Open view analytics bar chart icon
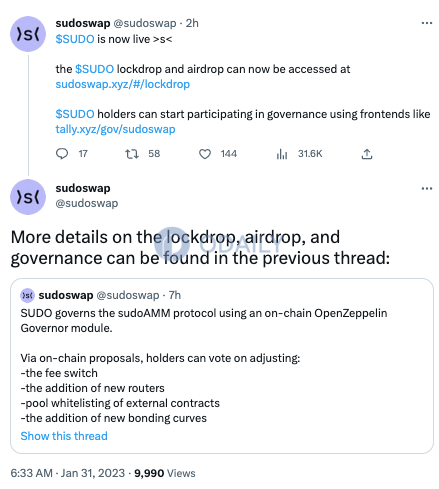 (282, 154)
